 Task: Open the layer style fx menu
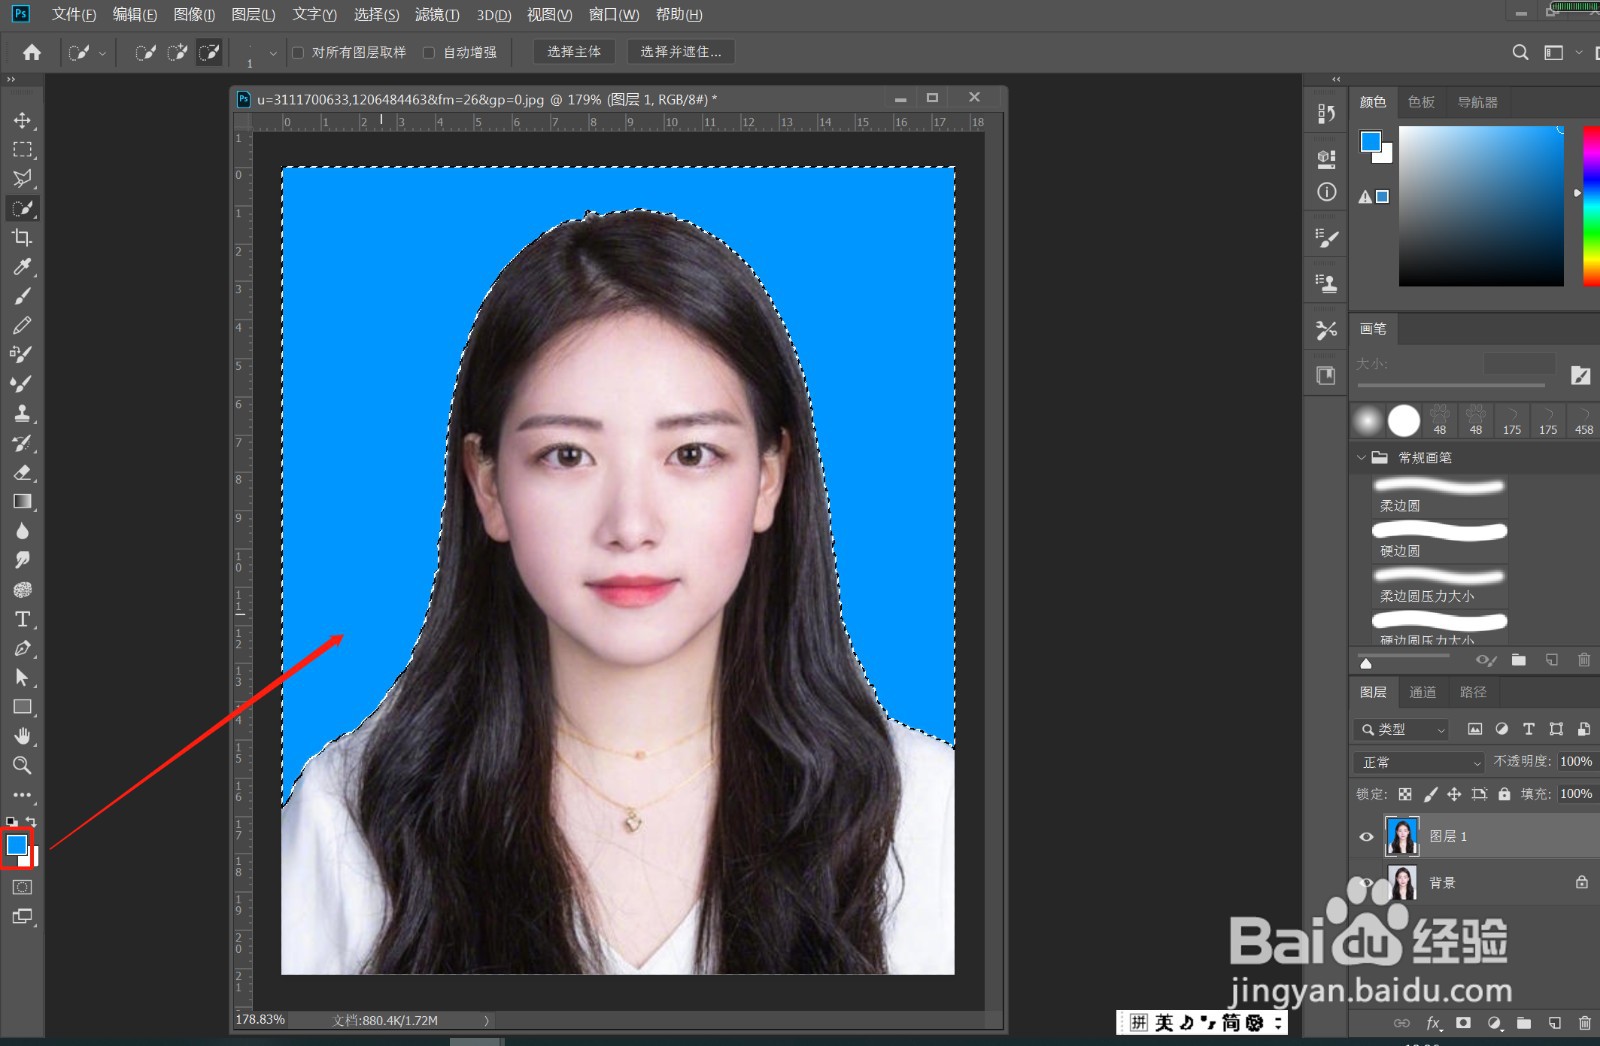1433,1023
